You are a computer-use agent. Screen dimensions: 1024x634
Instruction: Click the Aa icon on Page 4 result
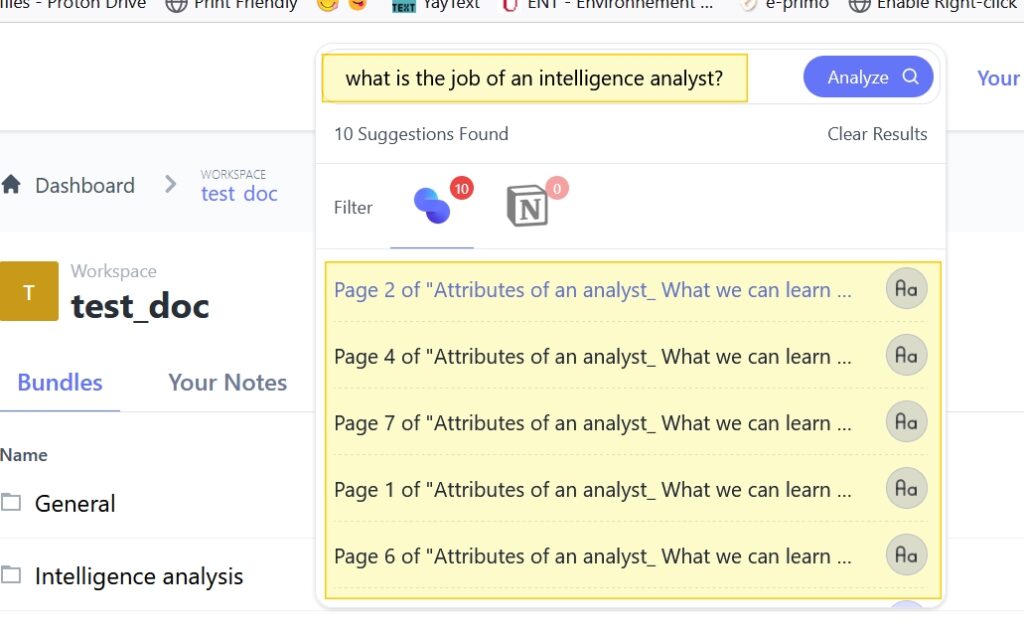click(906, 355)
